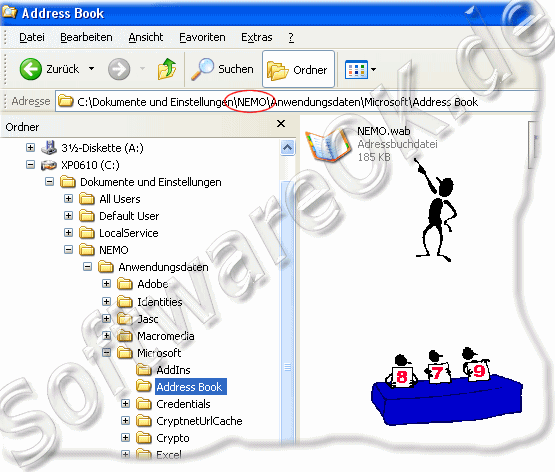Select the Anwendungsdaten folder icon

[x=105, y=267]
